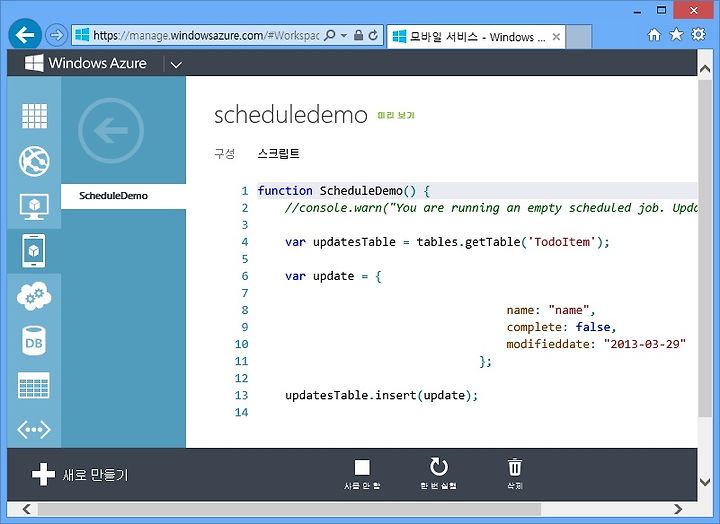Click the horizontal scrollbar right arrow
The image size is (720, 524).
pos(678,509)
